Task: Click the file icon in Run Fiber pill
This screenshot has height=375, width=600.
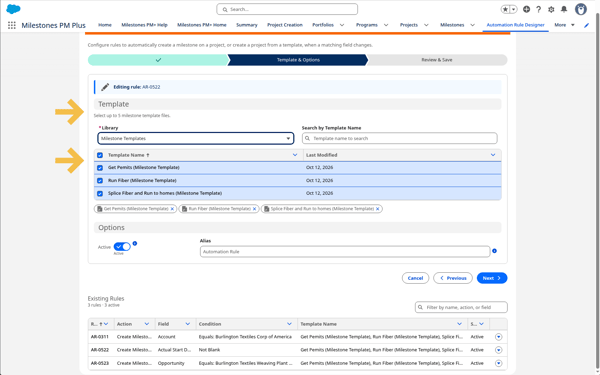Action: (x=184, y=209)
